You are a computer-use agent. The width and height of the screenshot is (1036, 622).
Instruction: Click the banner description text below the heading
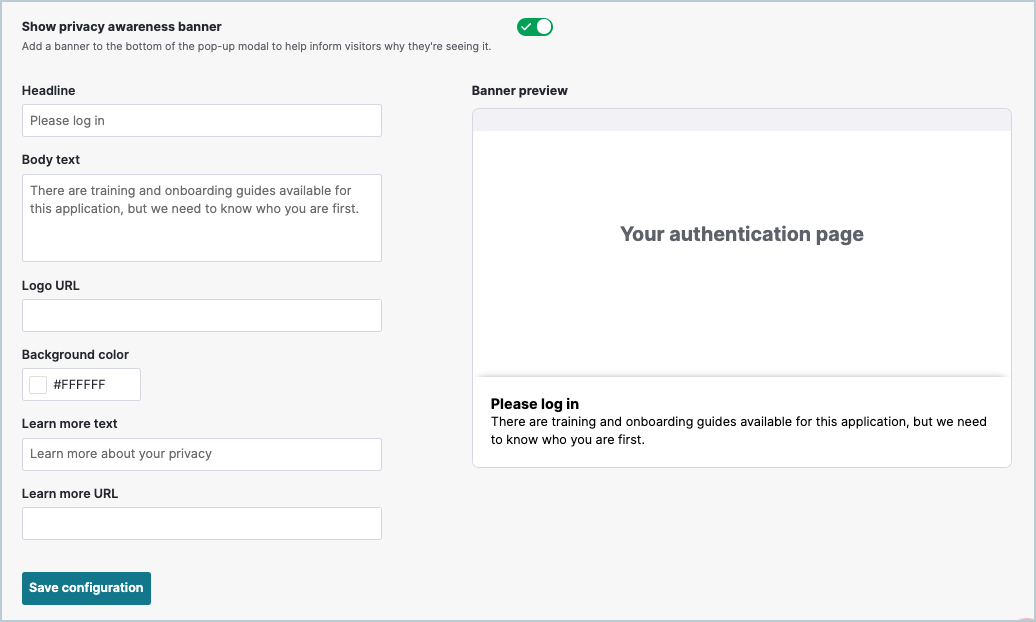[x=254, y=44]
